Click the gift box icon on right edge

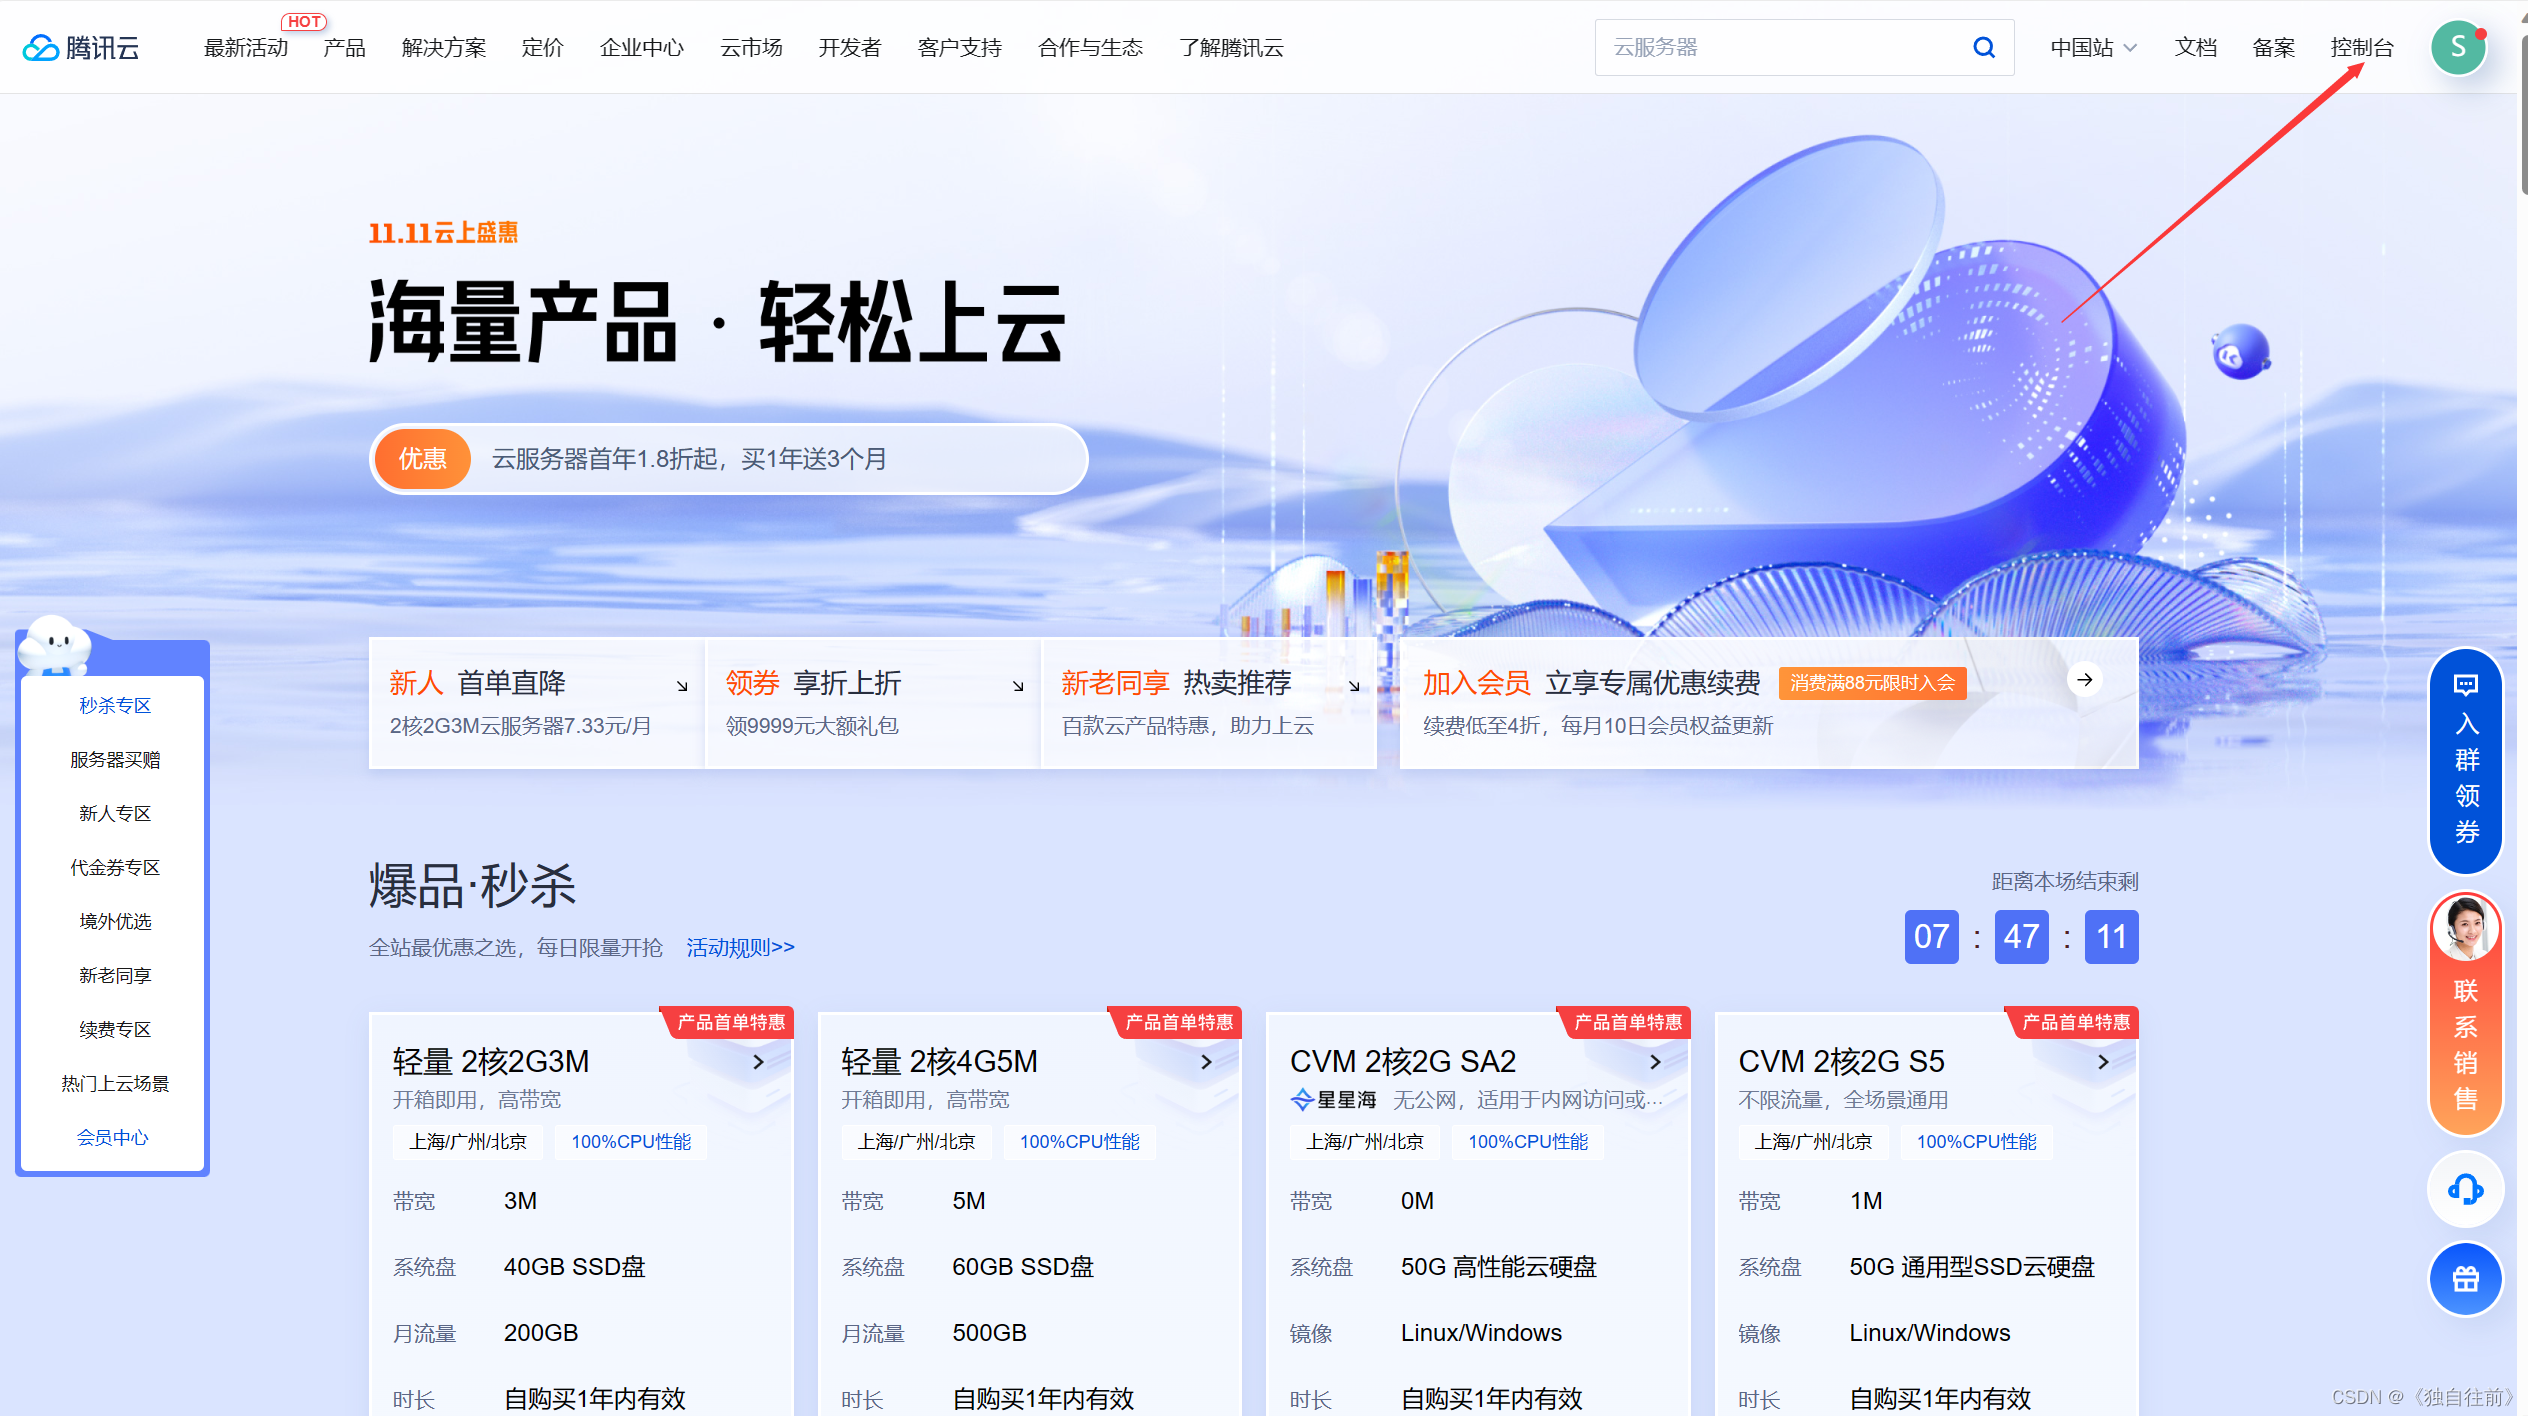tap(2465, 1279)
